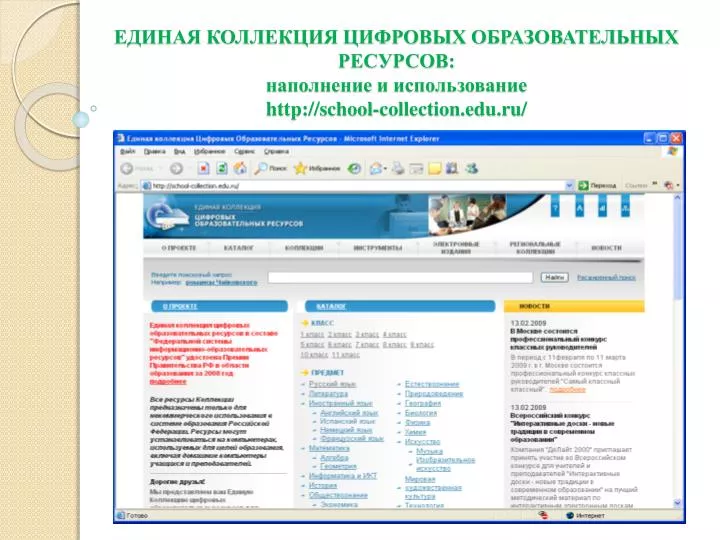720x540 pixels.
Task: Click the Messenger toolbar icon
Action: tap(472, 169)
